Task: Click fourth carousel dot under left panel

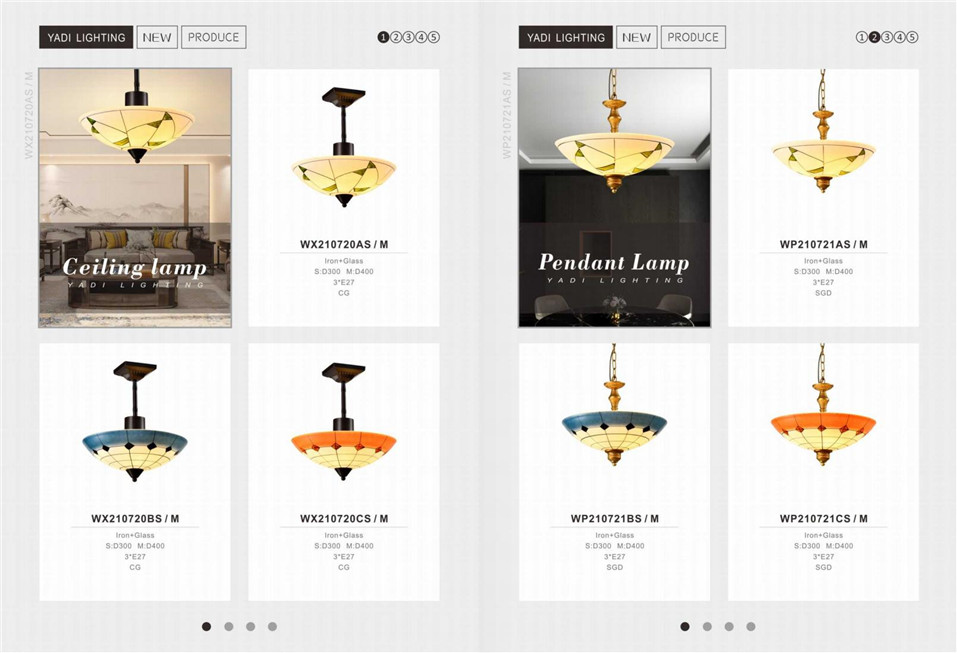Action: click(272, 626)
